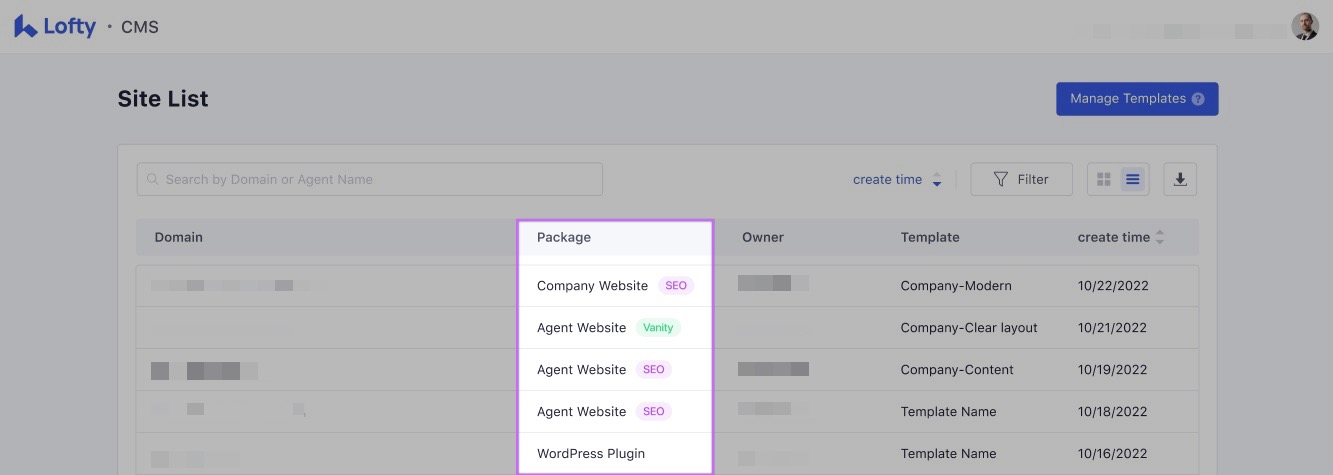Click the Site List heading

pyautogui.click(x=163, y=99)
